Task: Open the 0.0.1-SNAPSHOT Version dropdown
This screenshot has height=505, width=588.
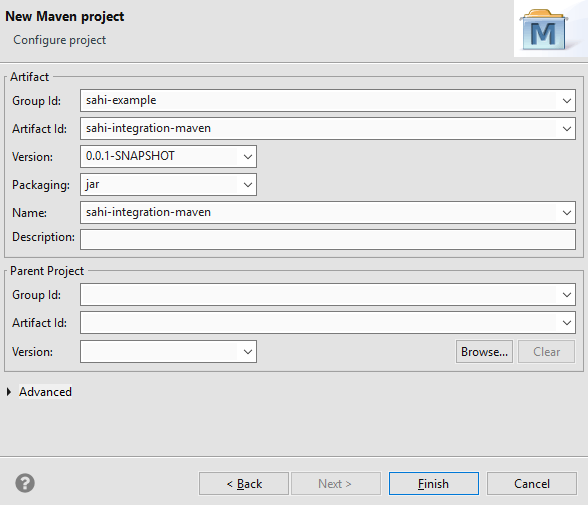Action: point(248,157)
